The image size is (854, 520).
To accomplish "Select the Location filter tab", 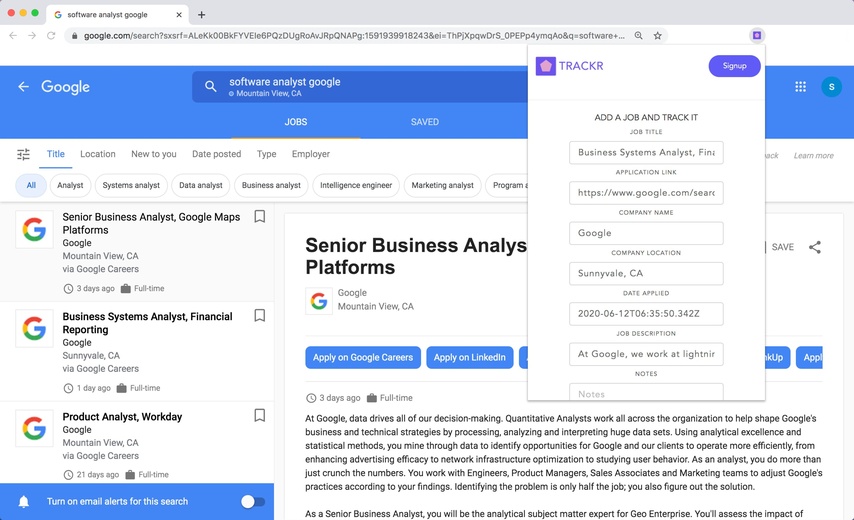I will [98, 154].
